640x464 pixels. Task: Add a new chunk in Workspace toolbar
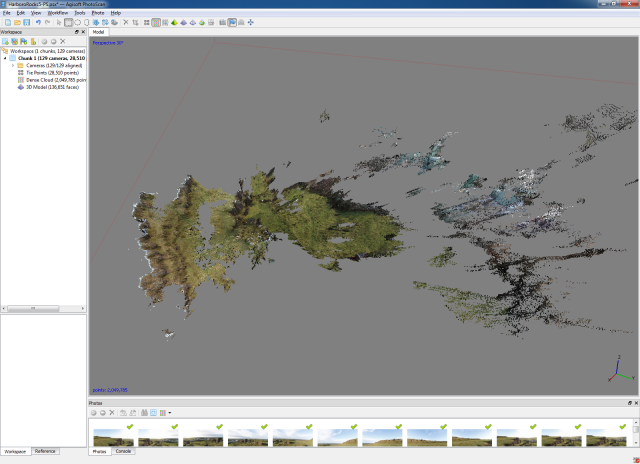click(x=5, y=41)
